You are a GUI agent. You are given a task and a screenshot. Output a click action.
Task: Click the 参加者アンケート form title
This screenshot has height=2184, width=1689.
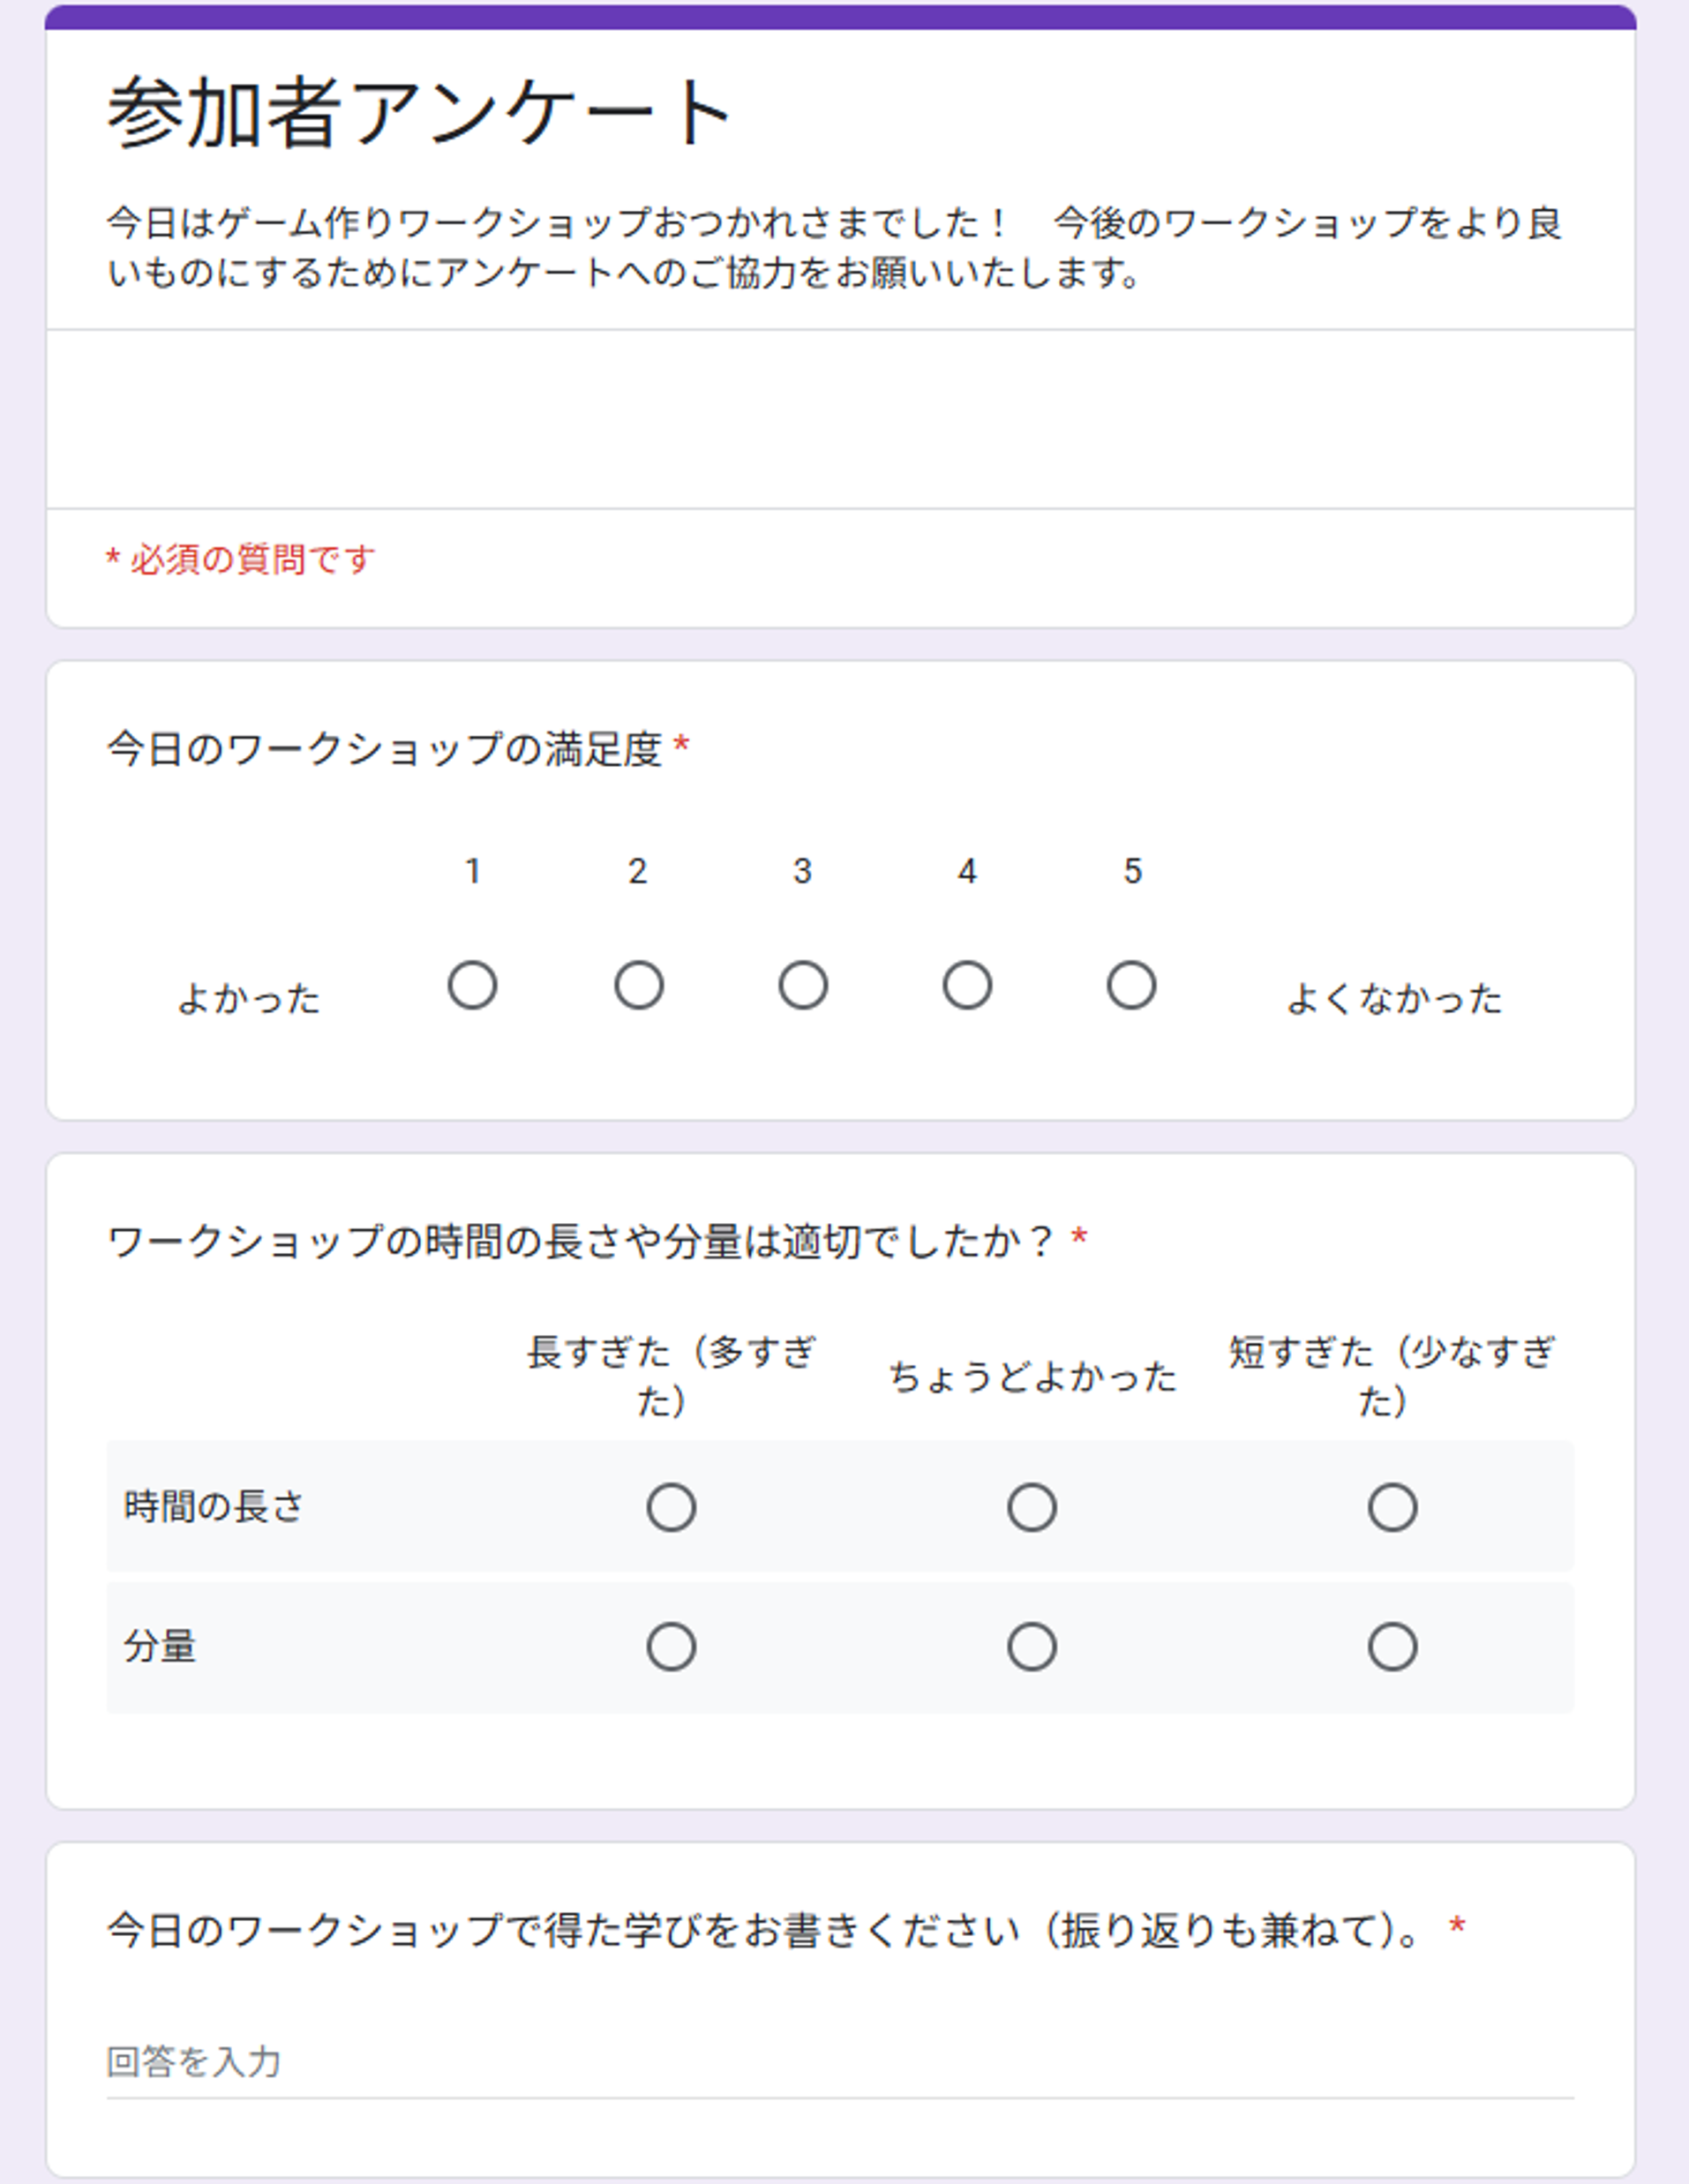[x=420, y=112]
